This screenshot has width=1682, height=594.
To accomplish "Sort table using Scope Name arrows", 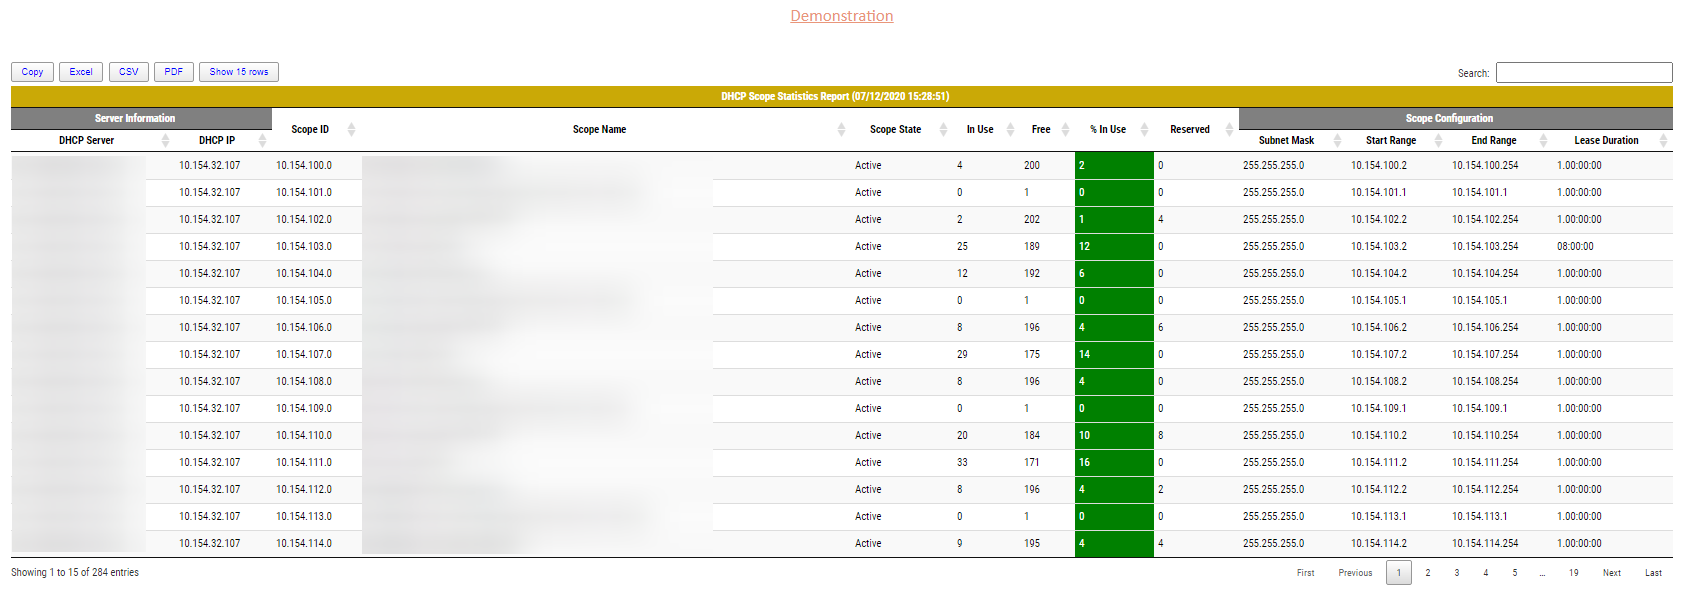I will click(x=841, y=130).
